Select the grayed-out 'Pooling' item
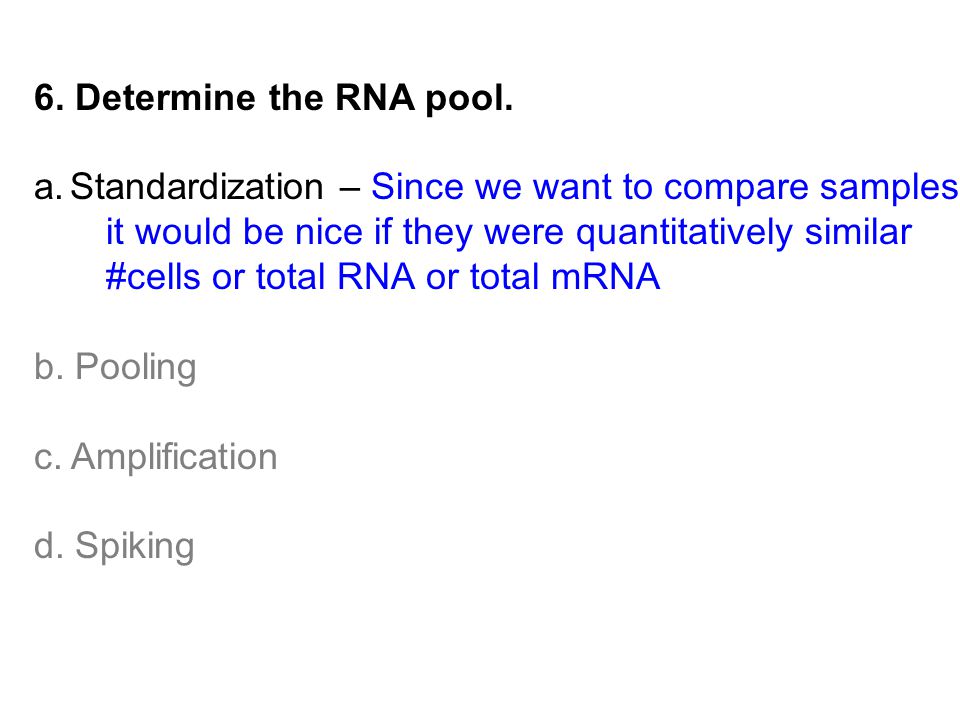 (x=135, y=367)
